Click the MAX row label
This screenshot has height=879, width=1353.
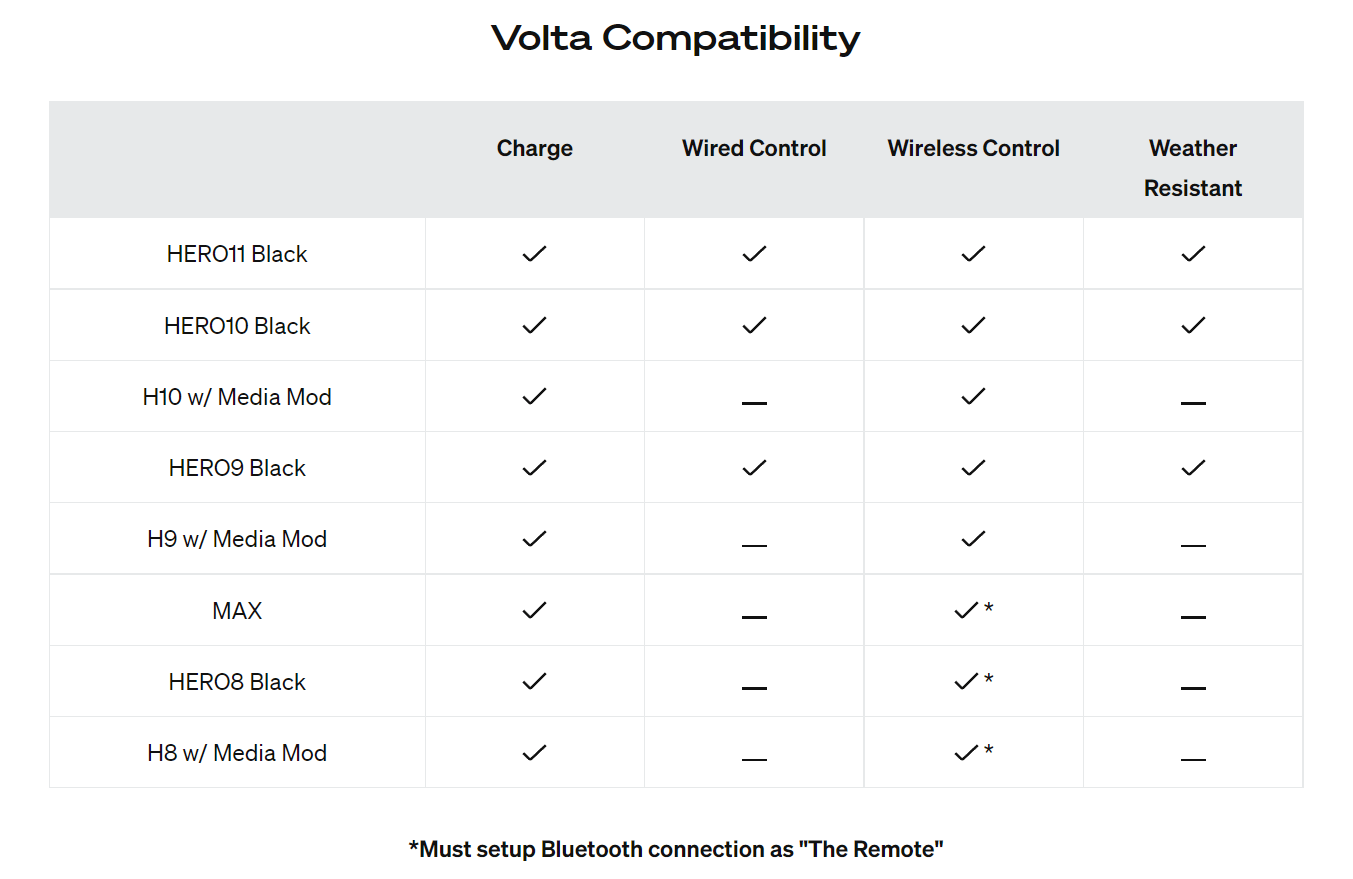pyautogui.click(x=237, y=610)
